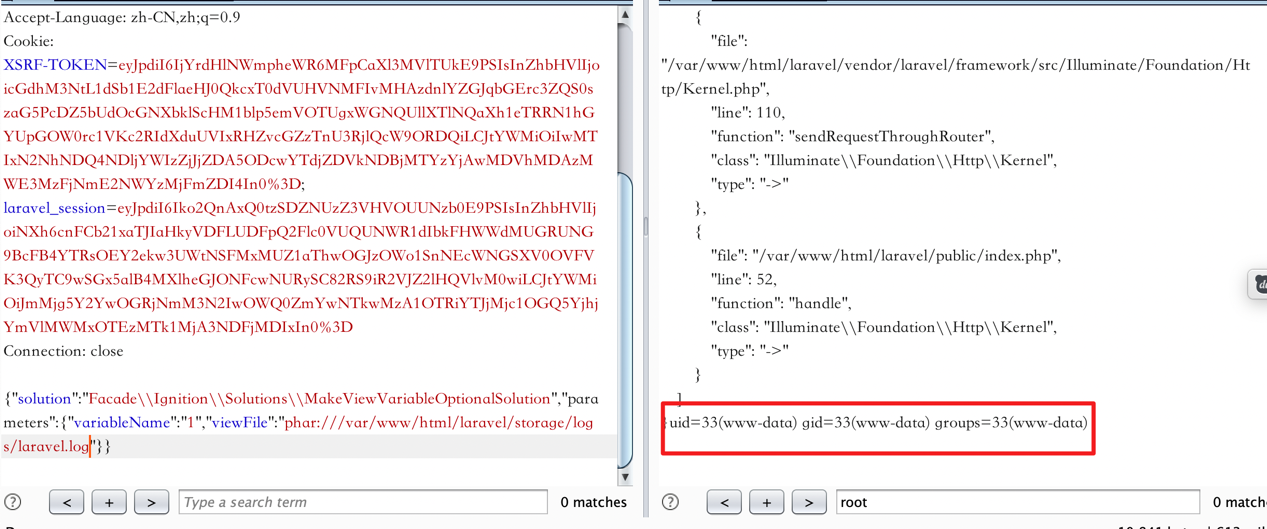Focus the "Type a search term" request field
Viewport: 1267px width, 529px height.
pyautogui.click(x=363, y=502)
